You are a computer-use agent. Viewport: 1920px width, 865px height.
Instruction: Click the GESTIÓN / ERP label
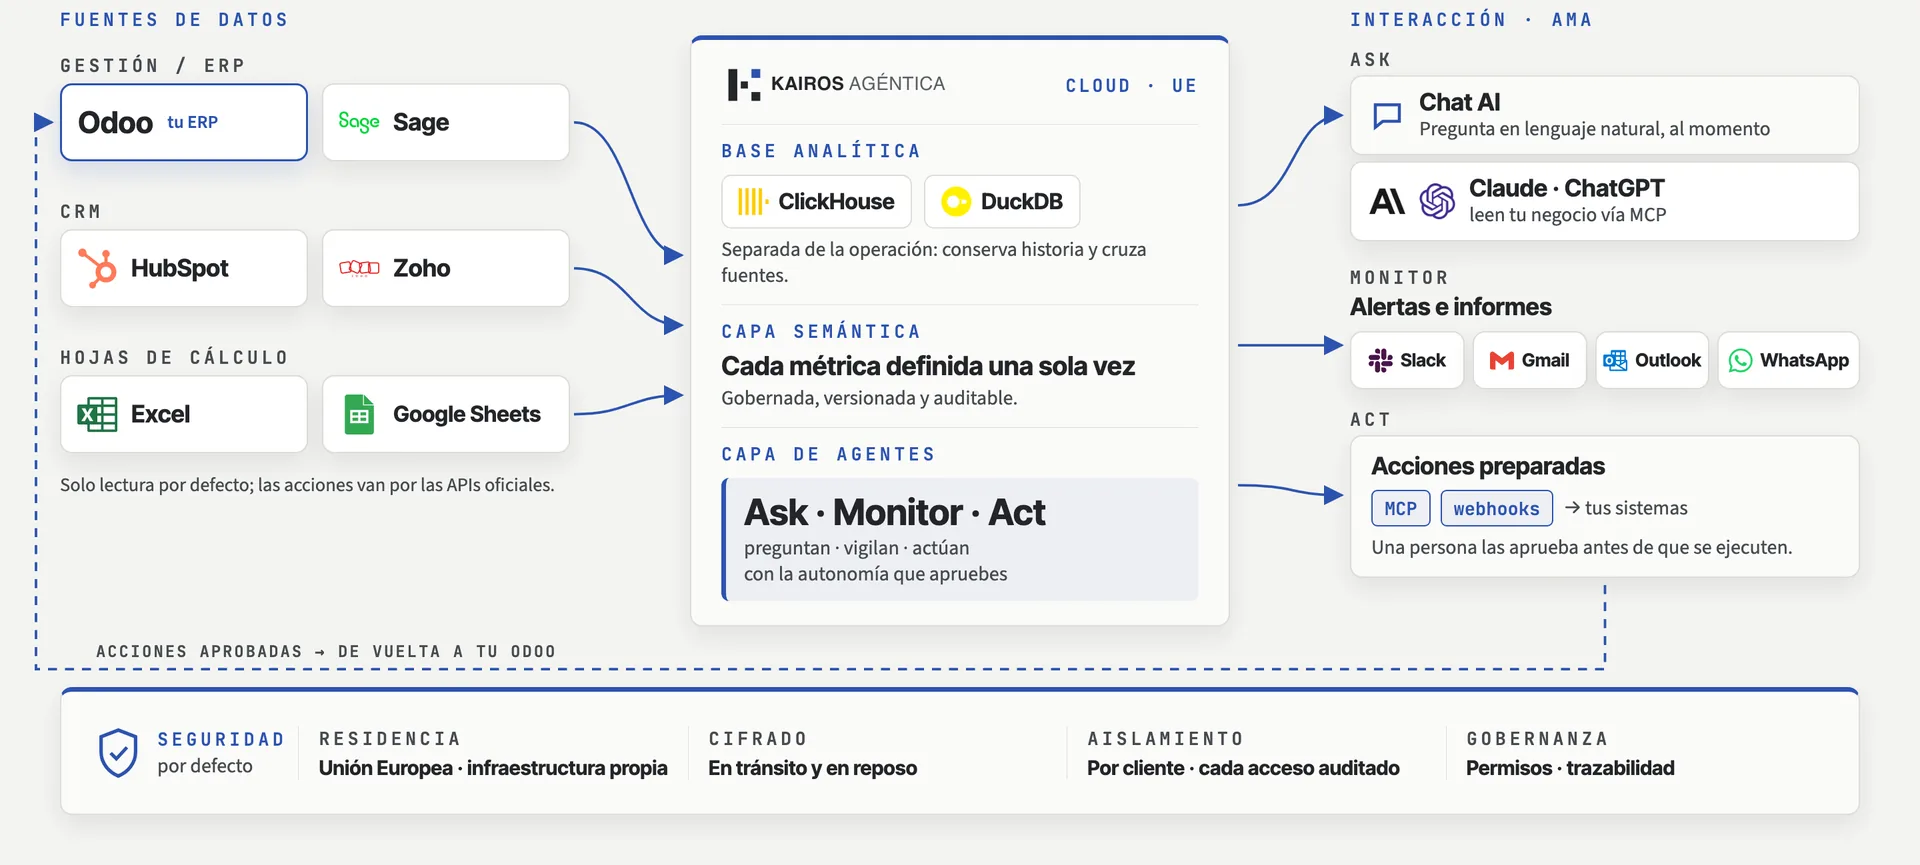(x=152, y=66)
